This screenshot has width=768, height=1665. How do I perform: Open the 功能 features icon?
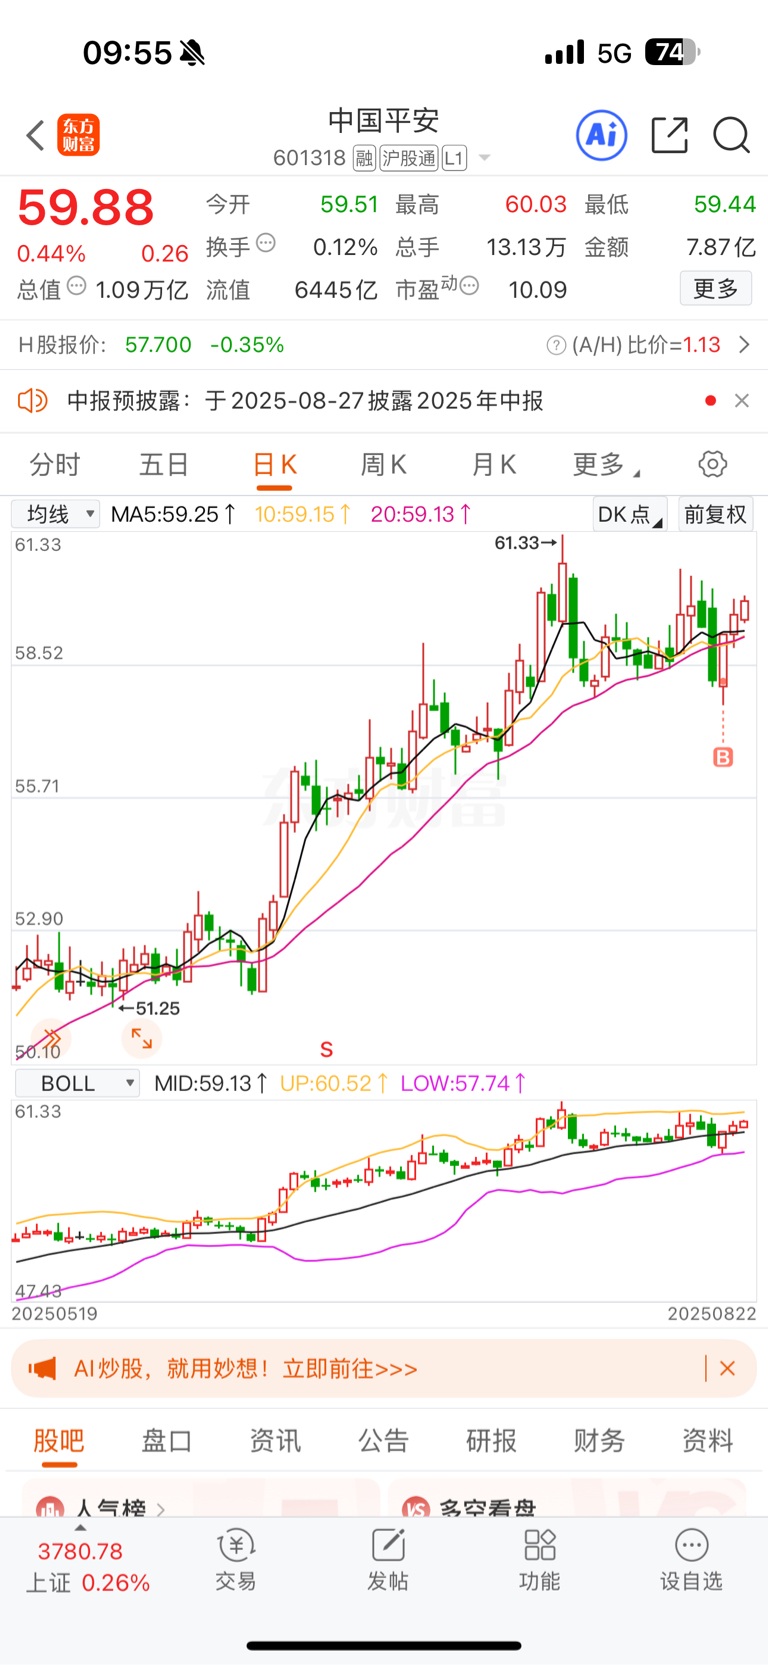[540, 1560]
